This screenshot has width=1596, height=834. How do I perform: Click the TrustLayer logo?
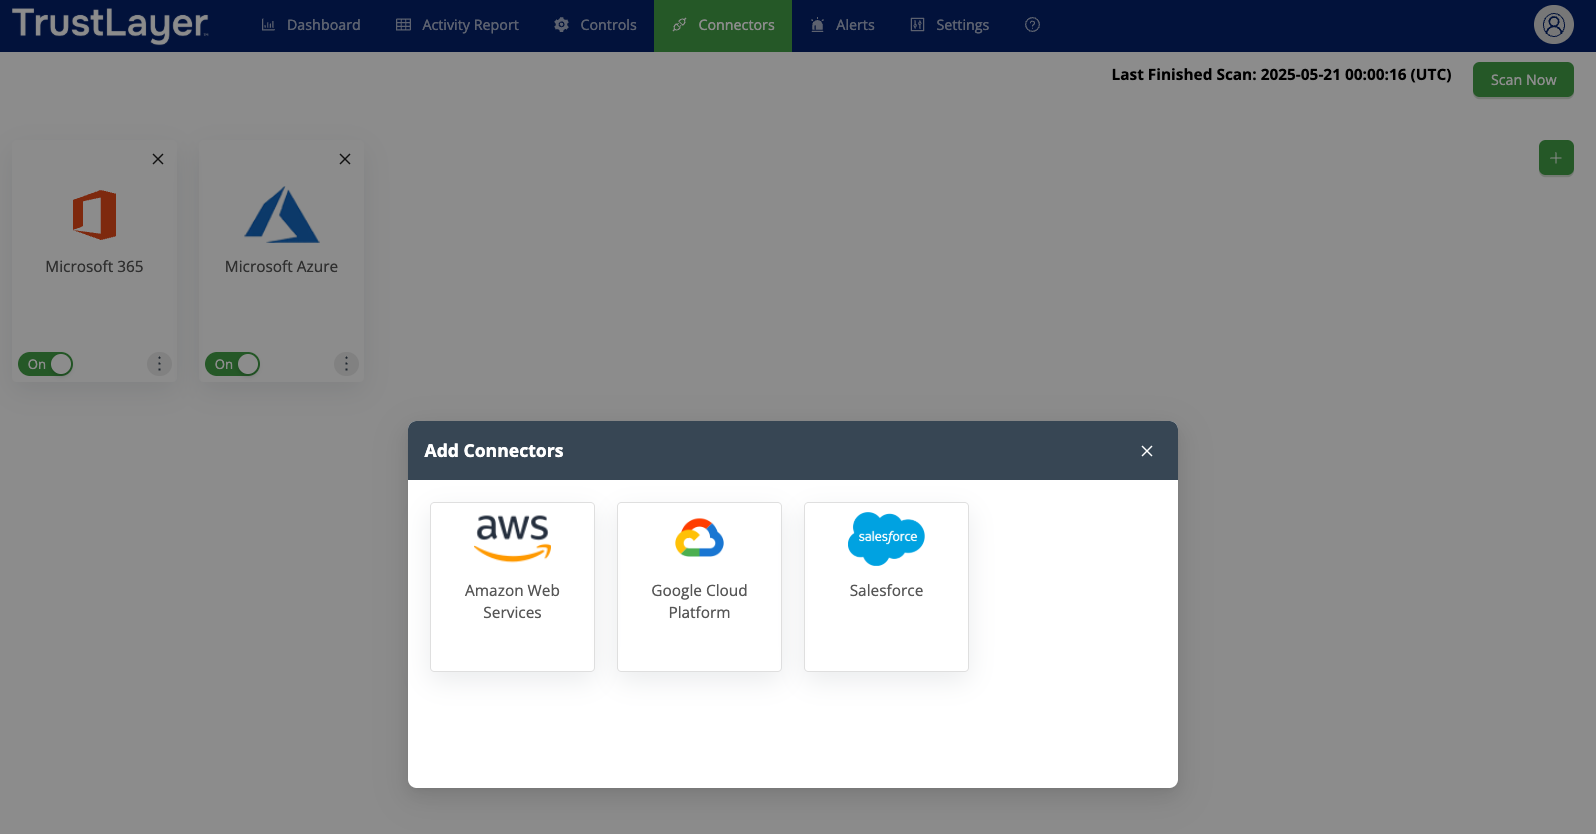tap(110, 24)
